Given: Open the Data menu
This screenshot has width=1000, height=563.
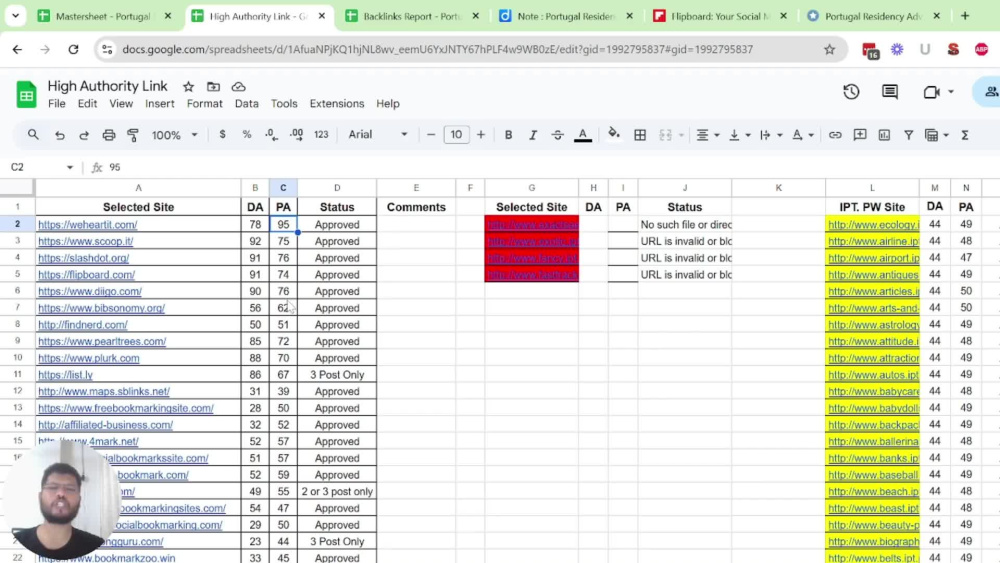Looking at the screenshot, I should (246, 103).
